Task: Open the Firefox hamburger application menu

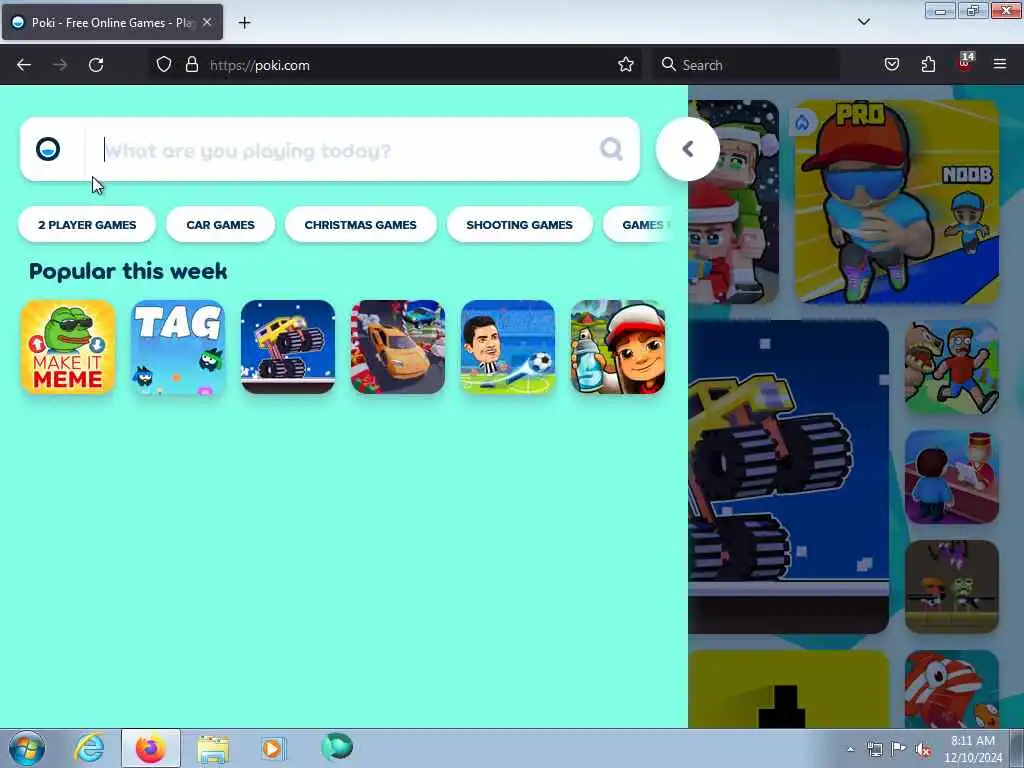Action: 1000,65
